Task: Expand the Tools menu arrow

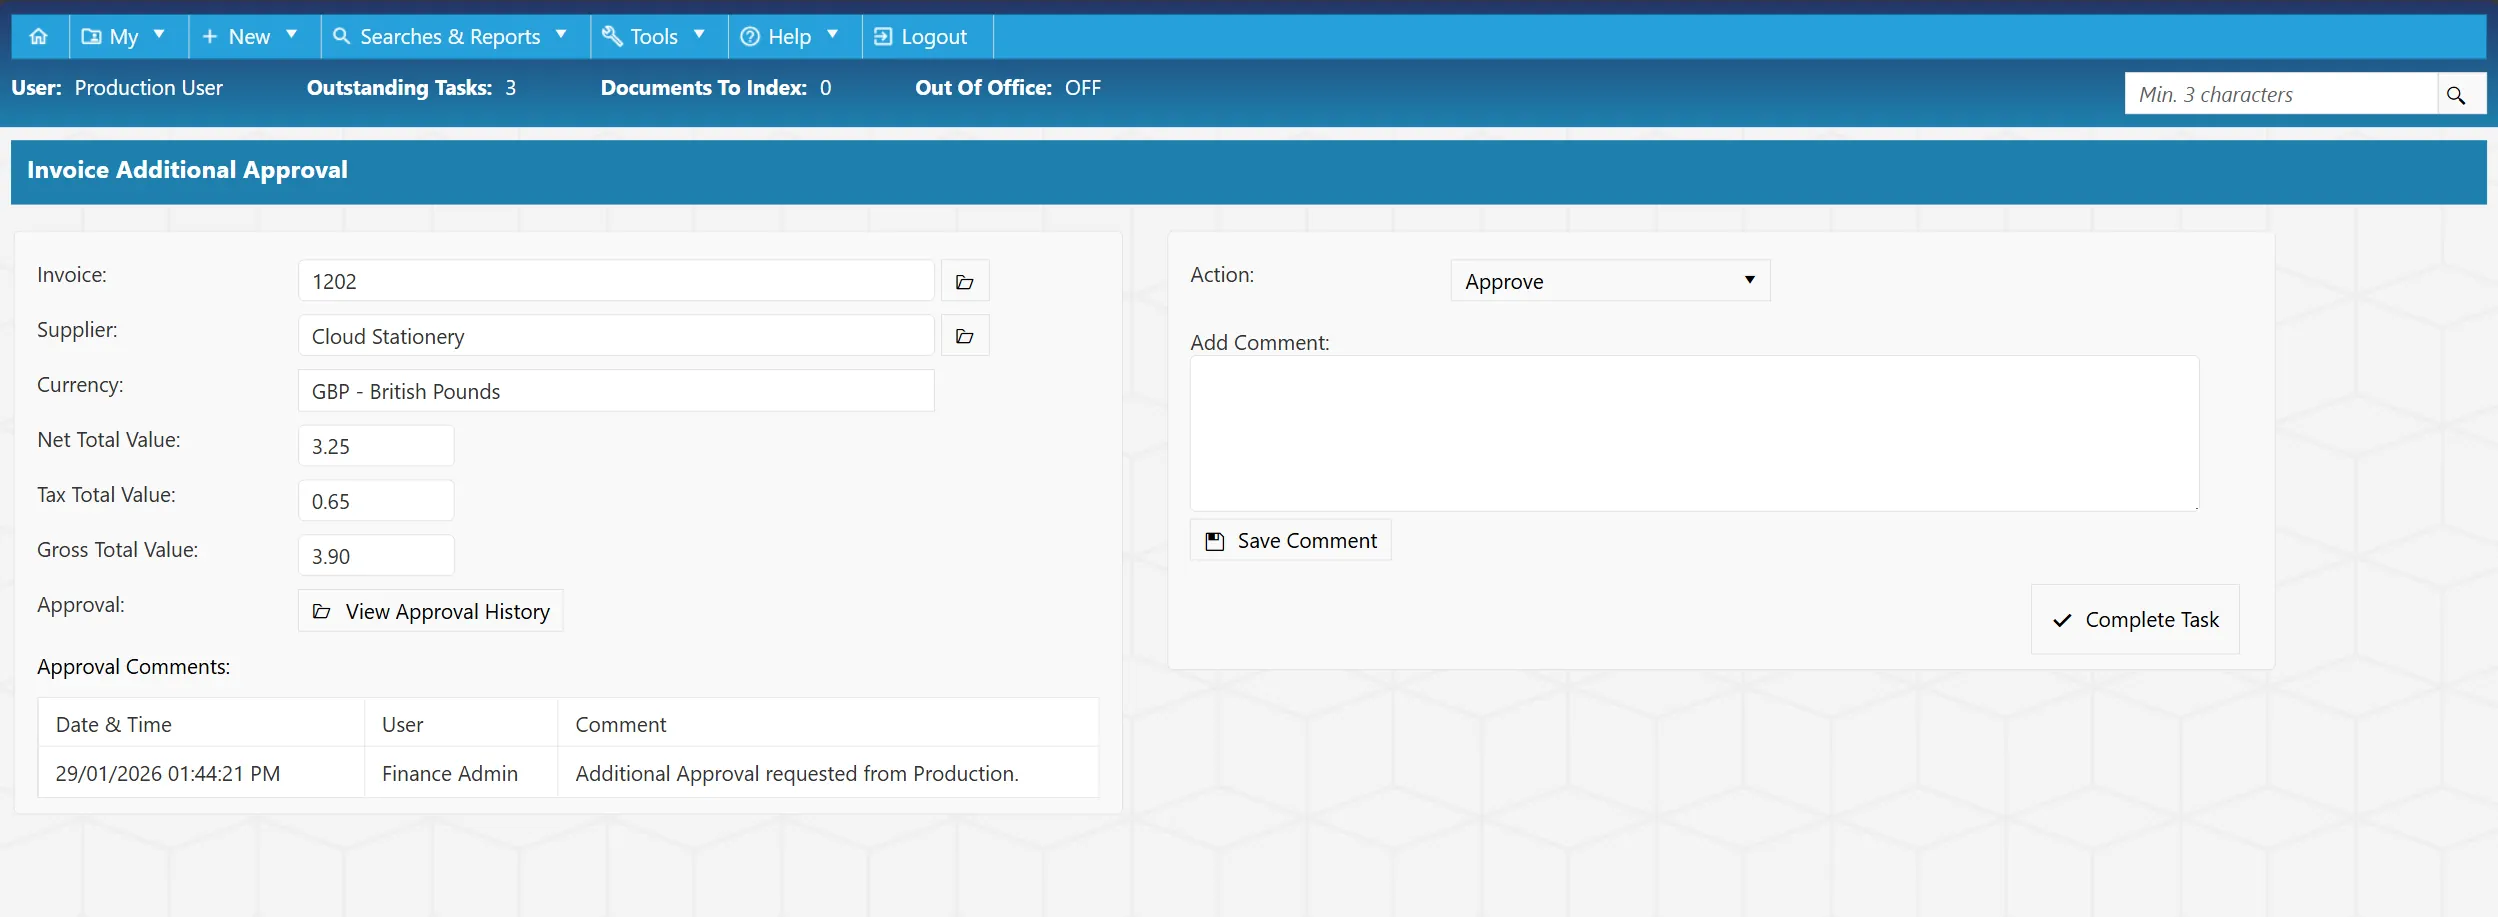Action: (x=699, y=34)
